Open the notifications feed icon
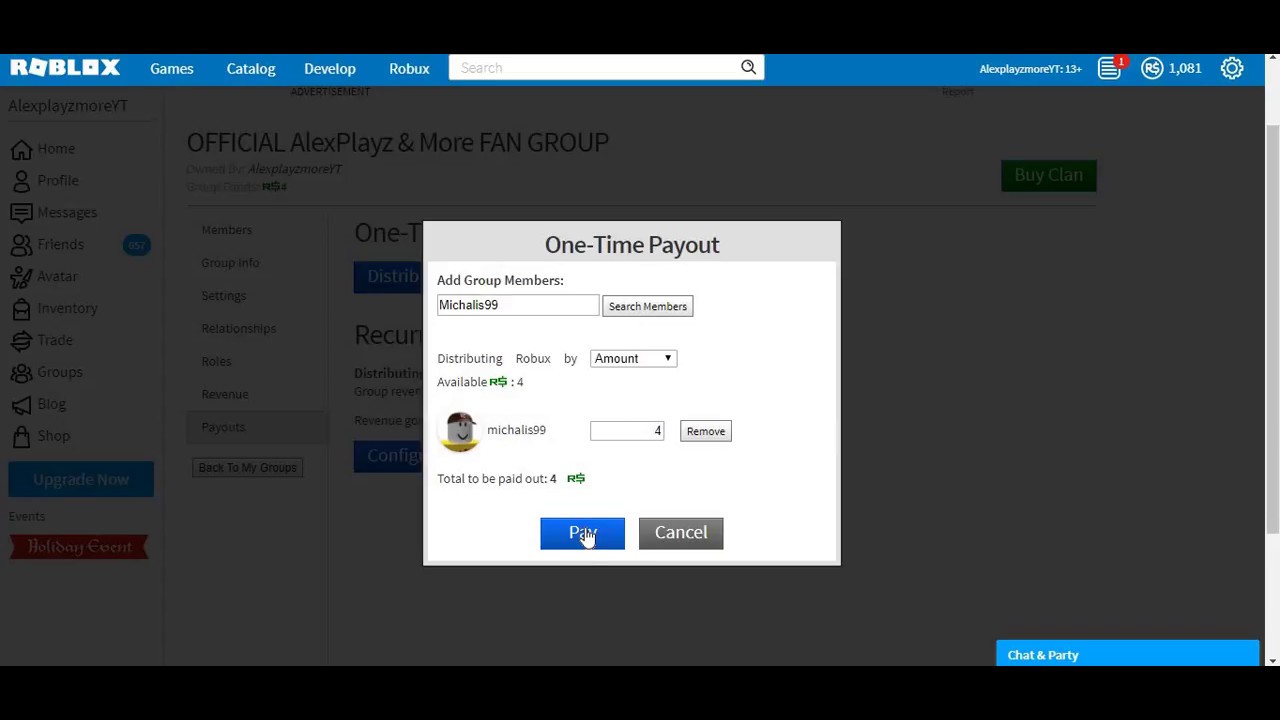The width and height of the screenshot is (1280, 720). [1108, 68]
